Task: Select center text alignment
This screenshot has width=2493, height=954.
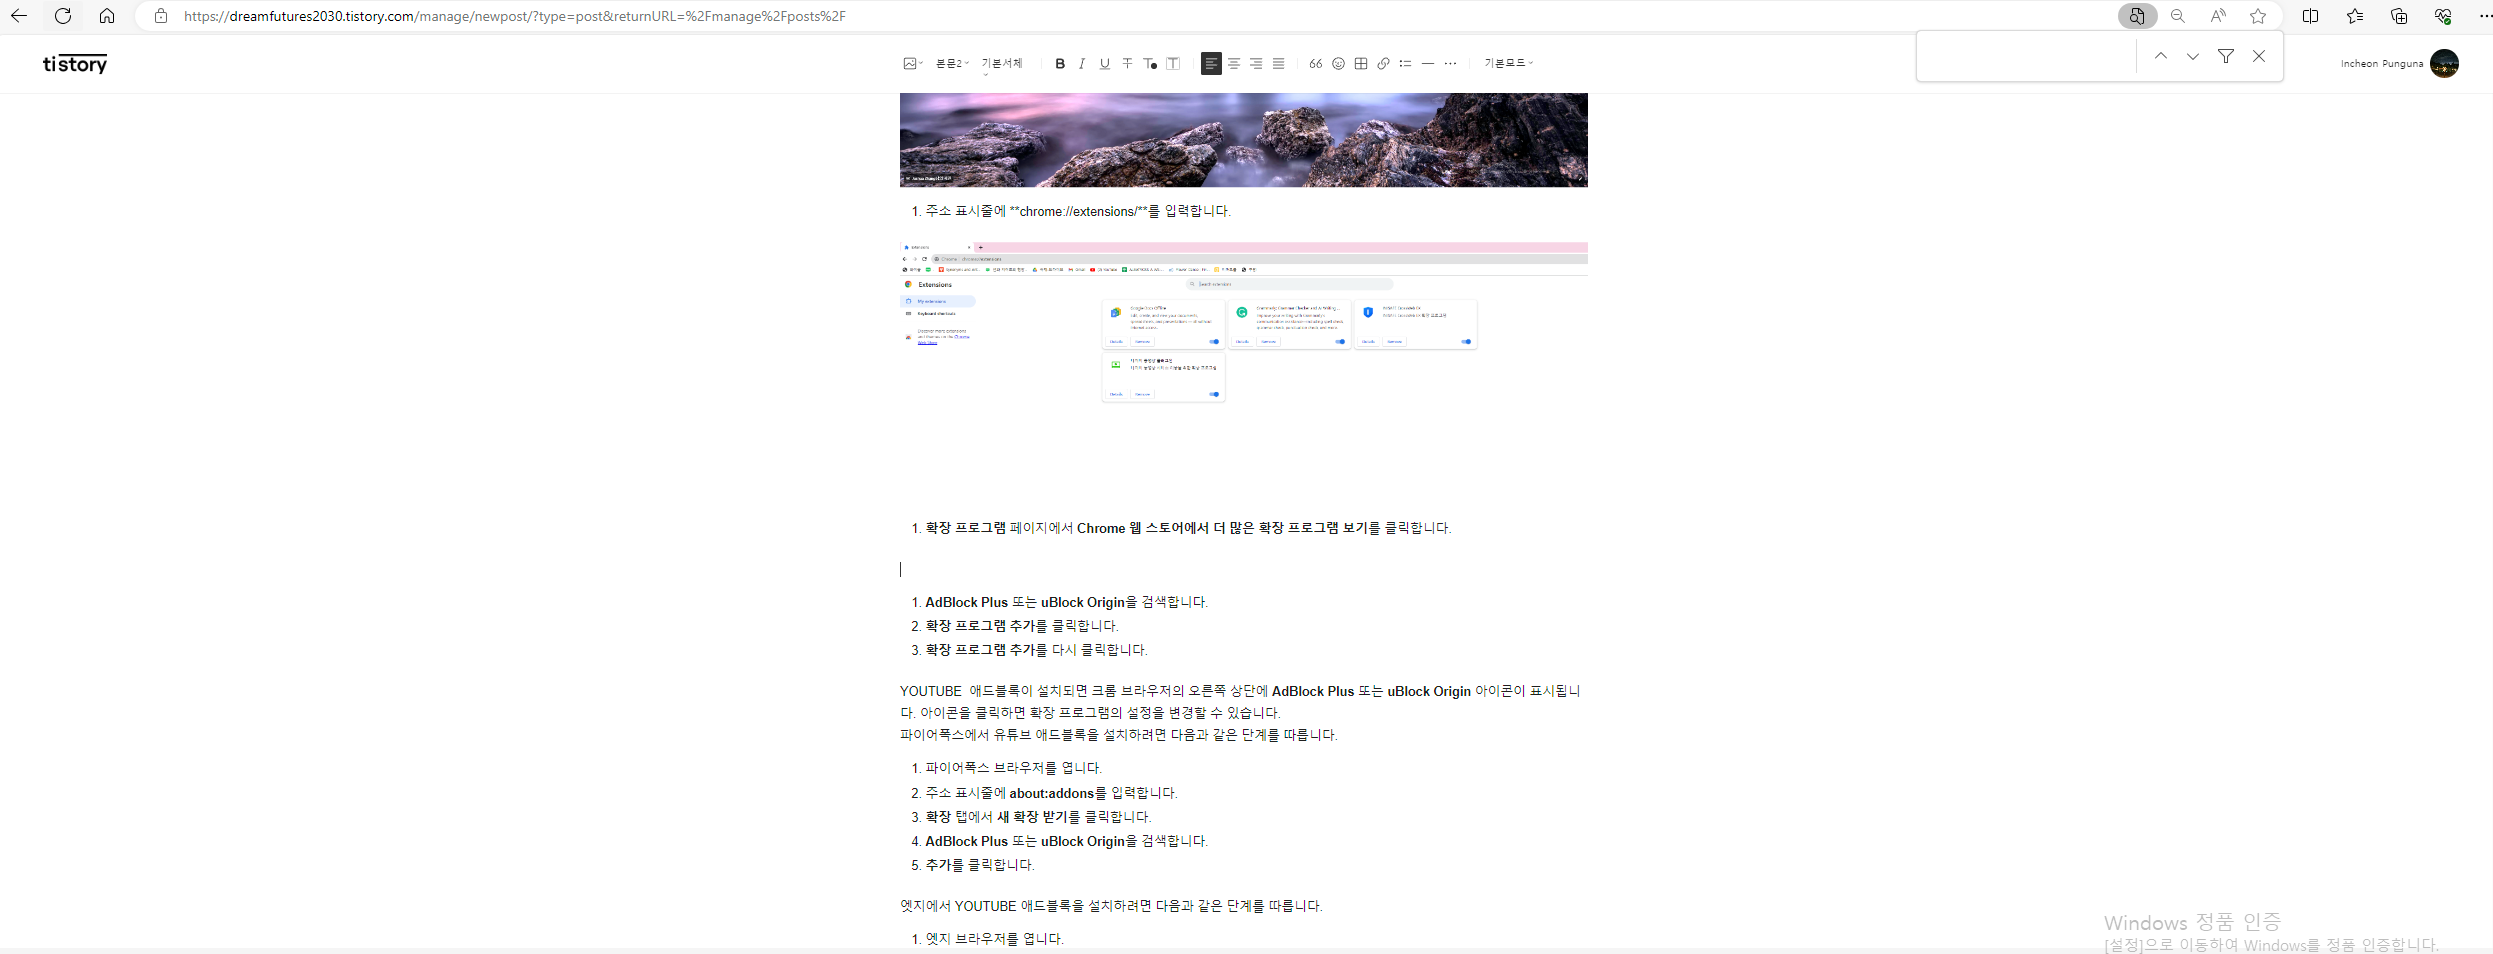Action: [x=1234, y=63]
